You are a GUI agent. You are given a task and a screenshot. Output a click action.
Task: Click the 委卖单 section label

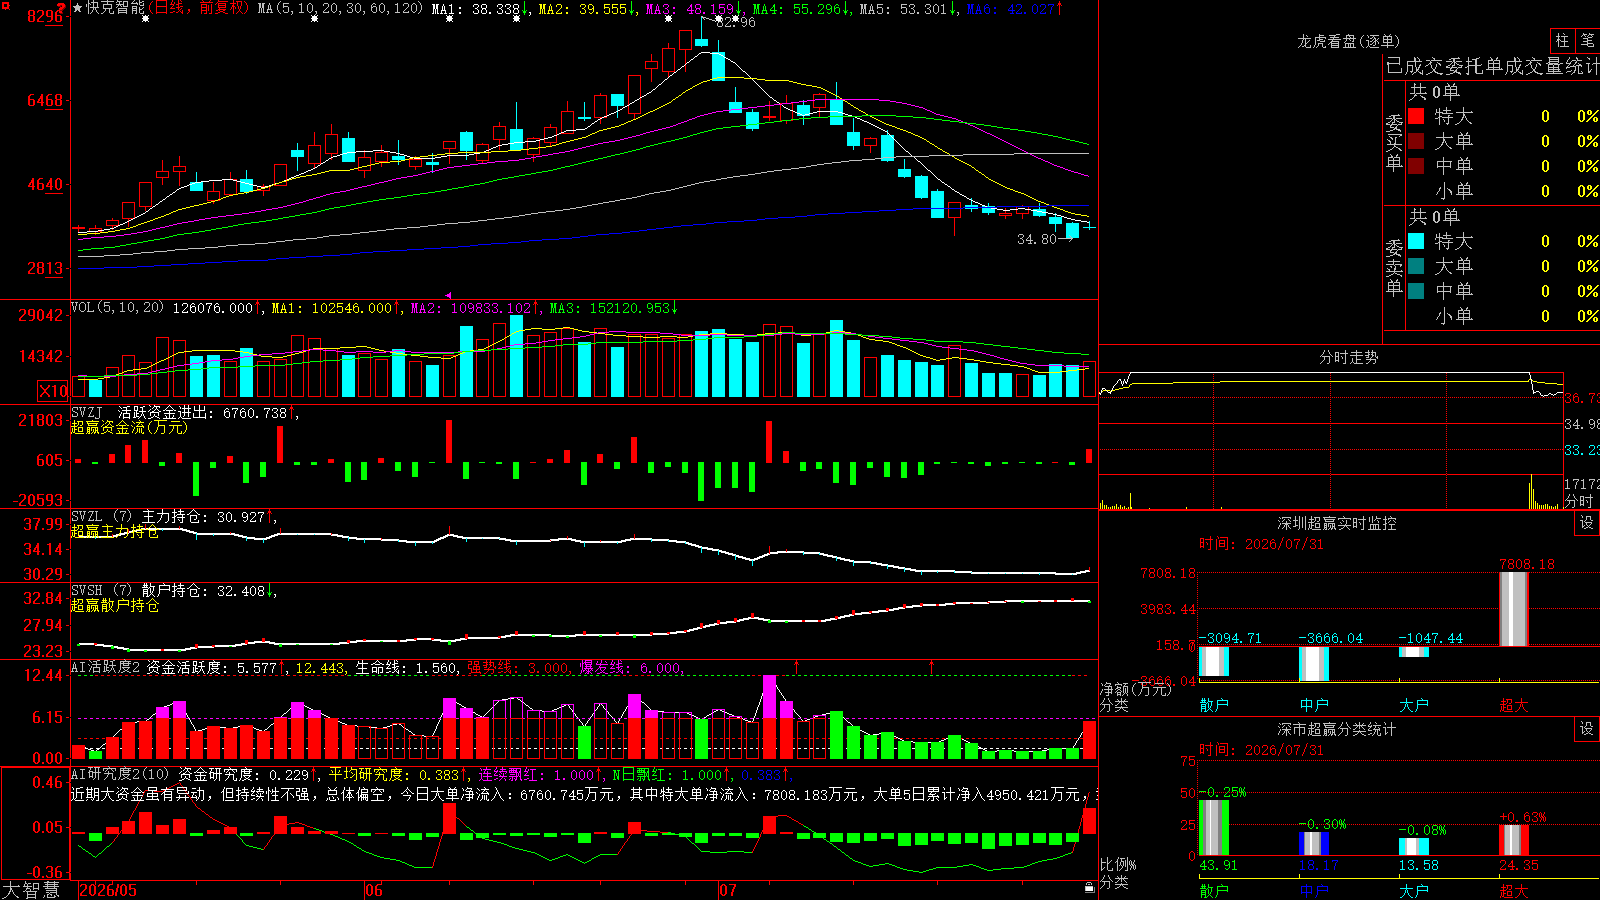coord(1394,268)
